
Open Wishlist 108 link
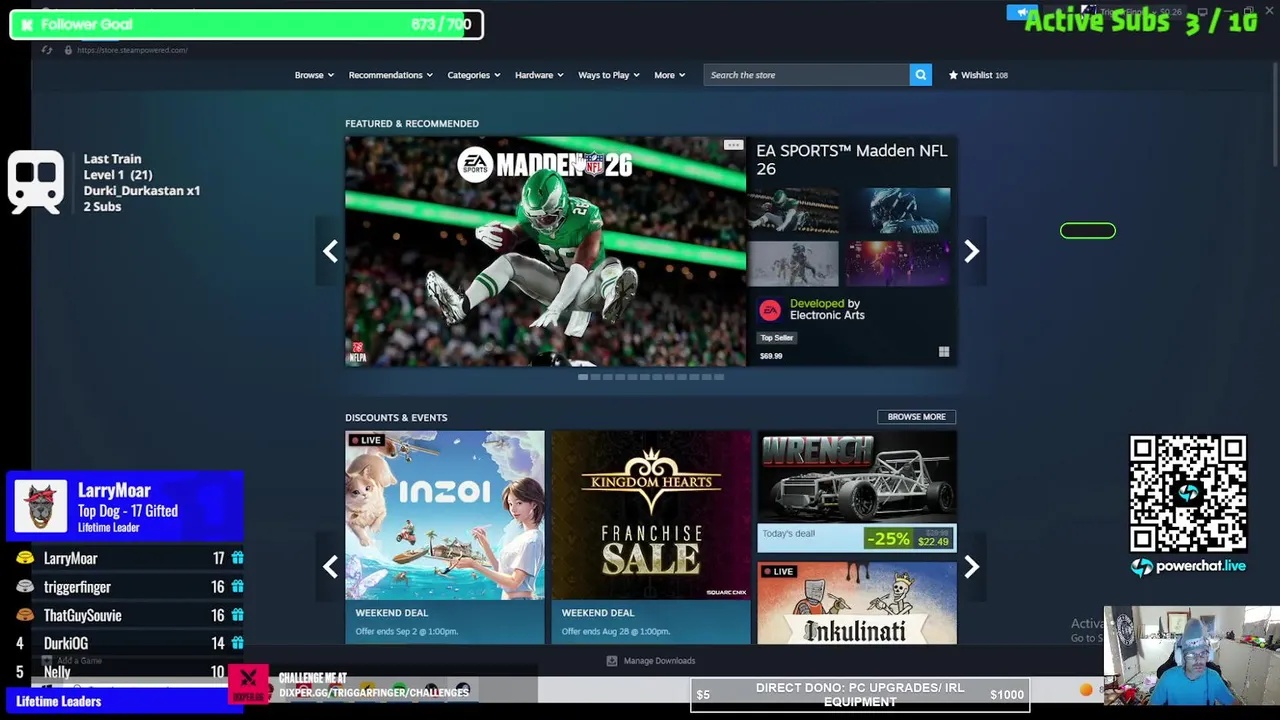tap(978, 75)
